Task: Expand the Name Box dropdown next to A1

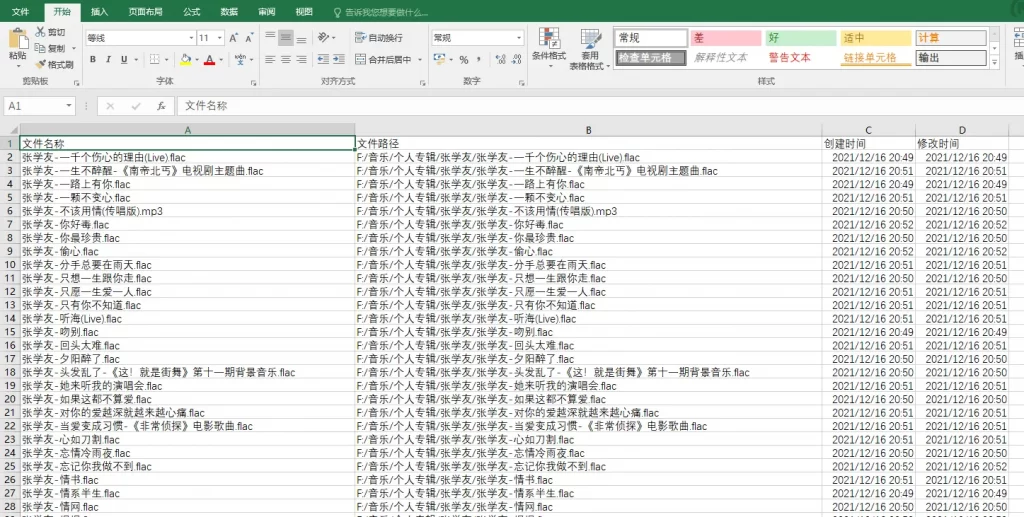Action: tap(69, 106)
